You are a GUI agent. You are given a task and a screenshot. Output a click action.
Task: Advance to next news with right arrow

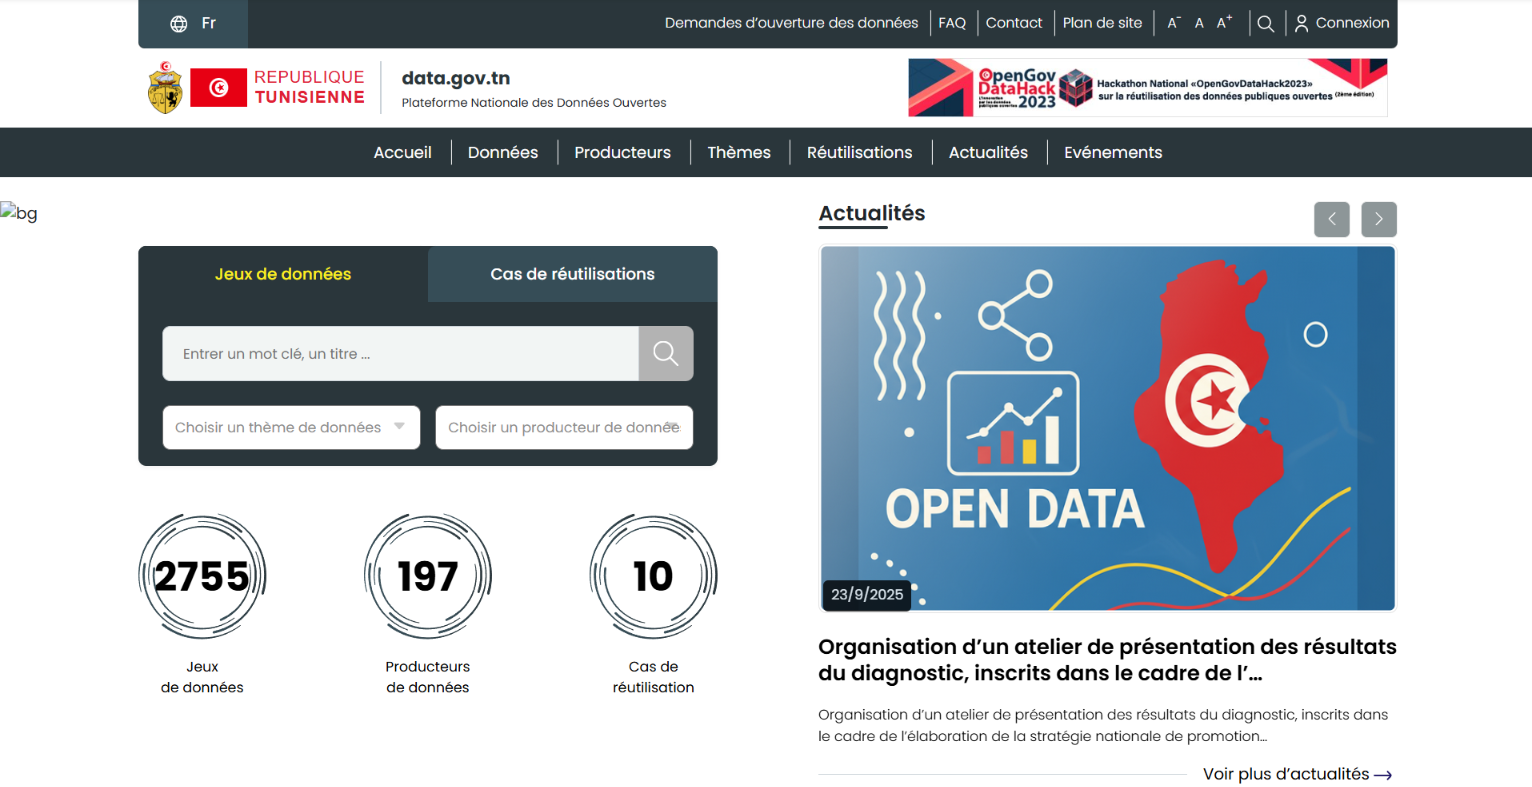pos(1378,219)
